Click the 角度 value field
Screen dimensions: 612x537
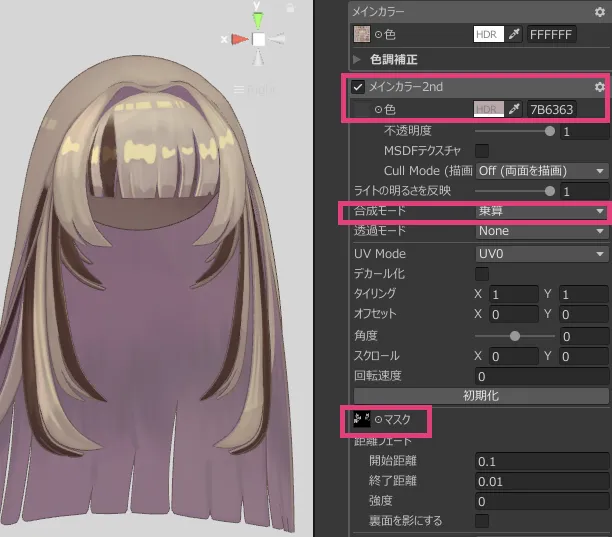pos(584,336)
